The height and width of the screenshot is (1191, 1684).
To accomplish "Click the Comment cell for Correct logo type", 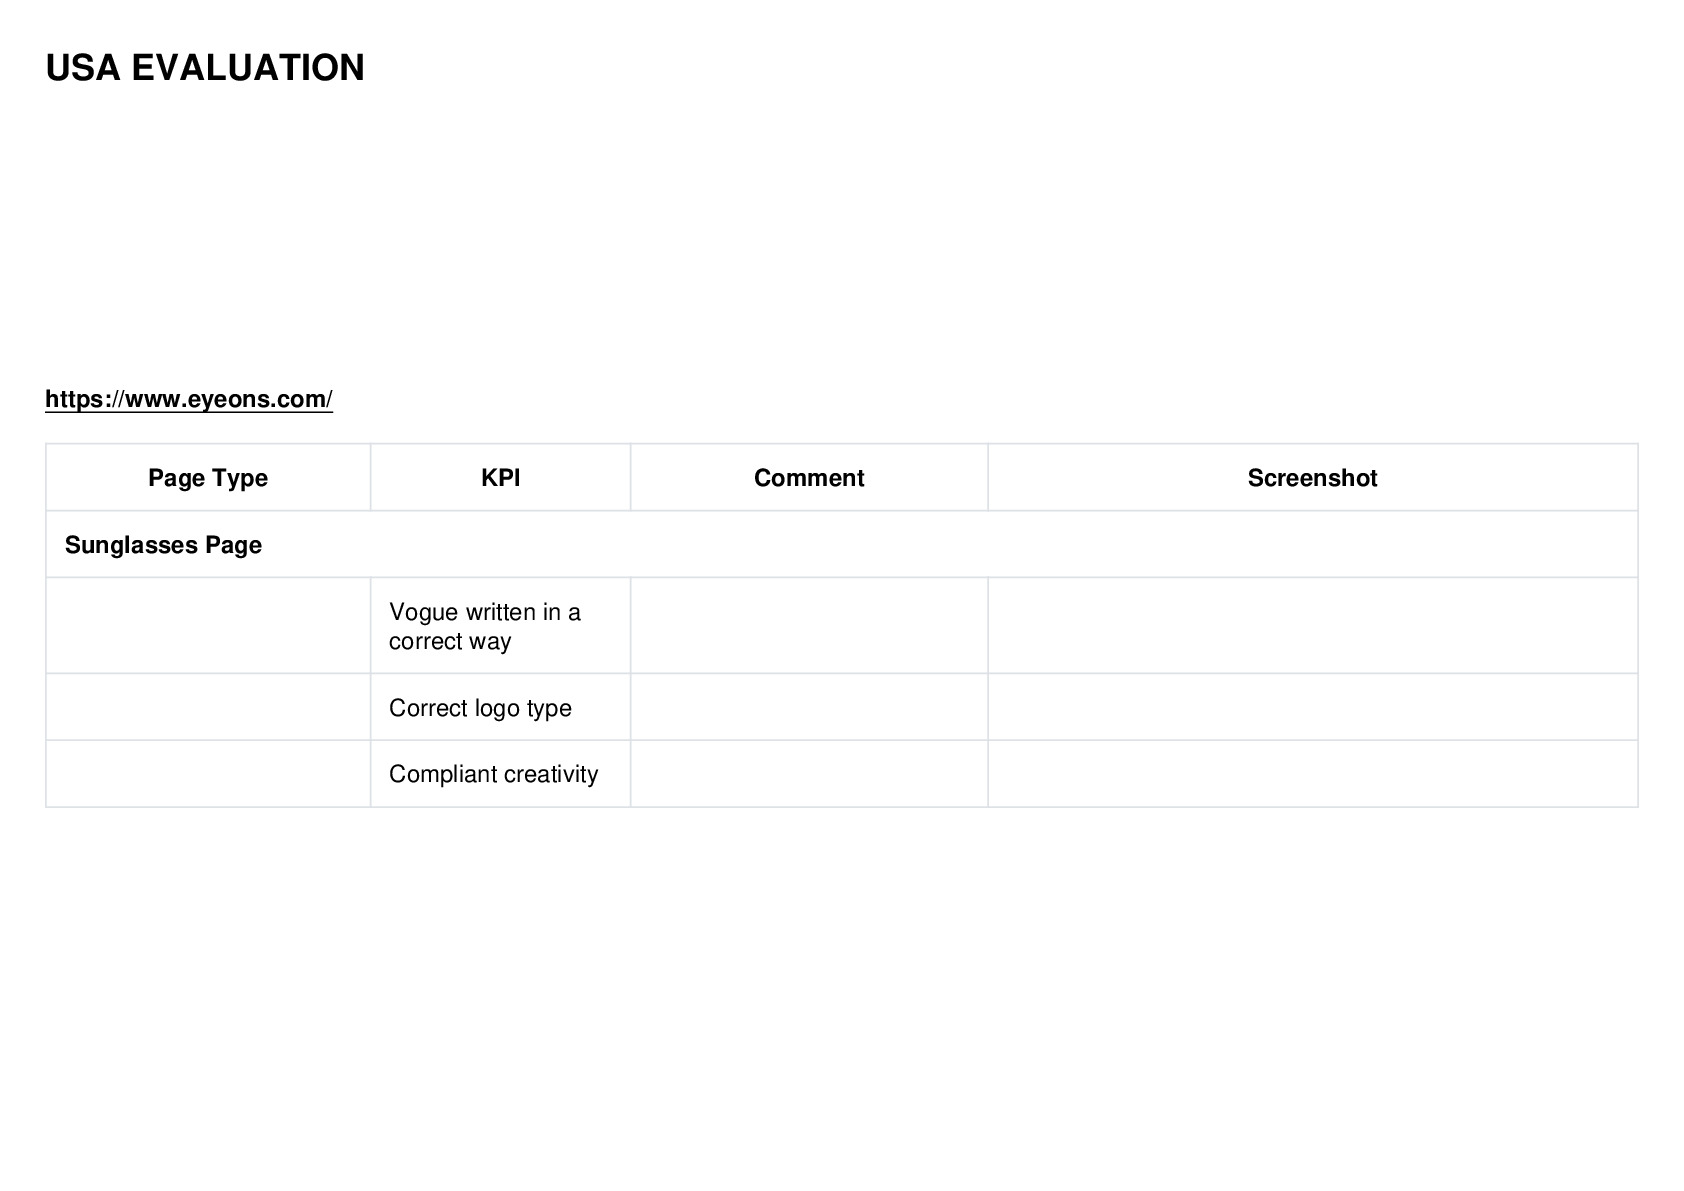I will (809, 708).
